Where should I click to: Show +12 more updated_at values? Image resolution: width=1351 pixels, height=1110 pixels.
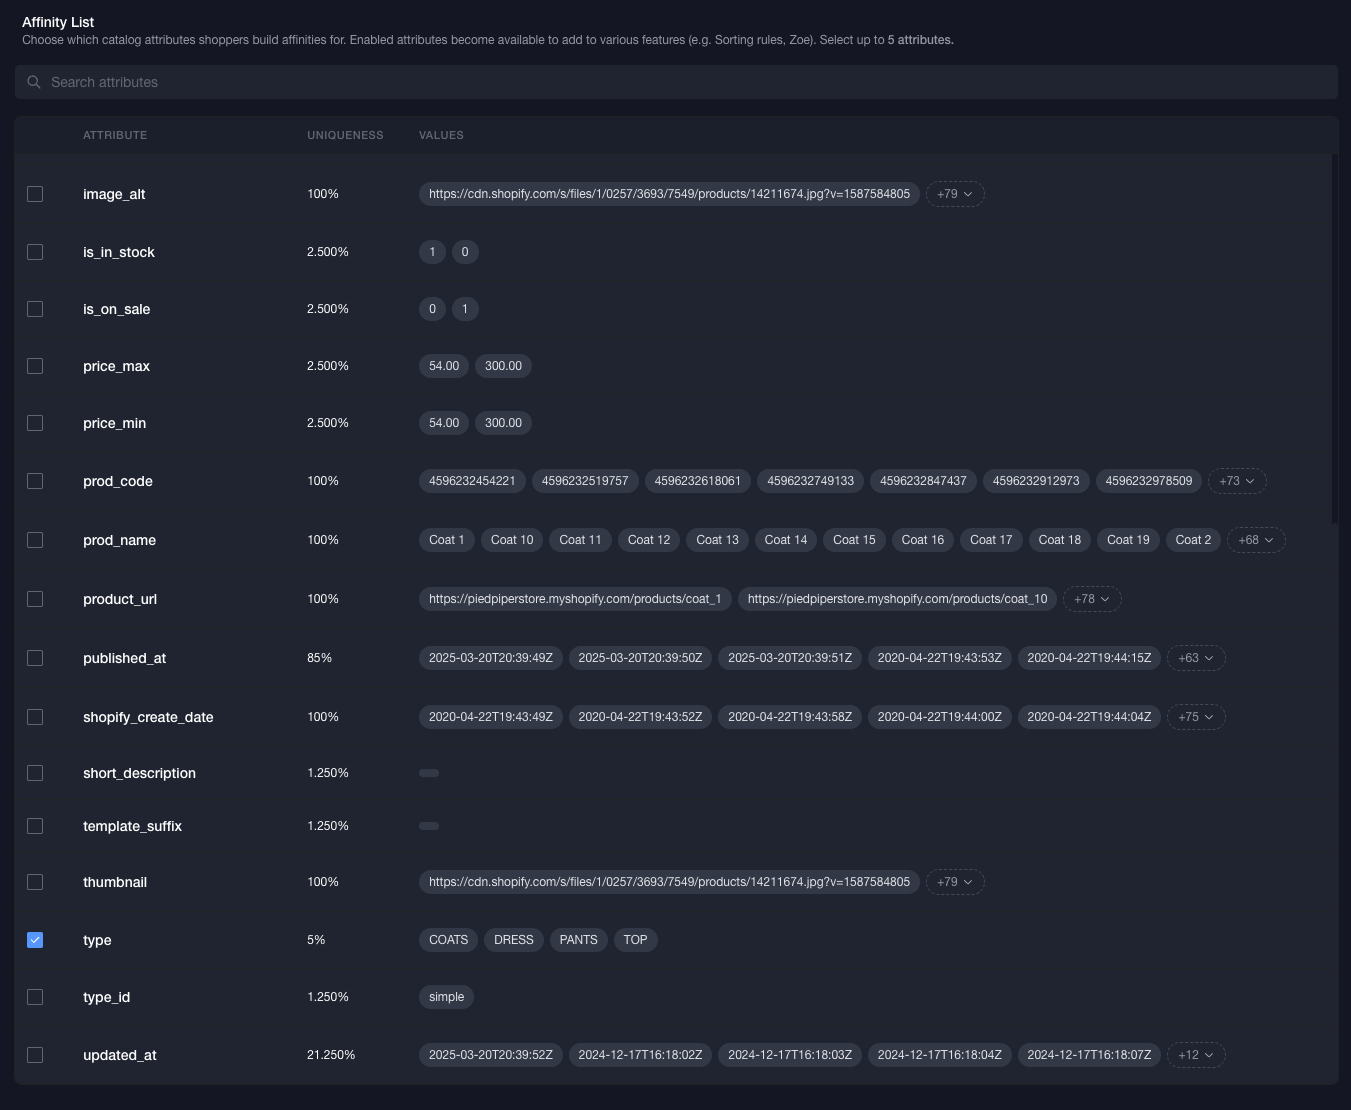[x=1196, y=1055]
